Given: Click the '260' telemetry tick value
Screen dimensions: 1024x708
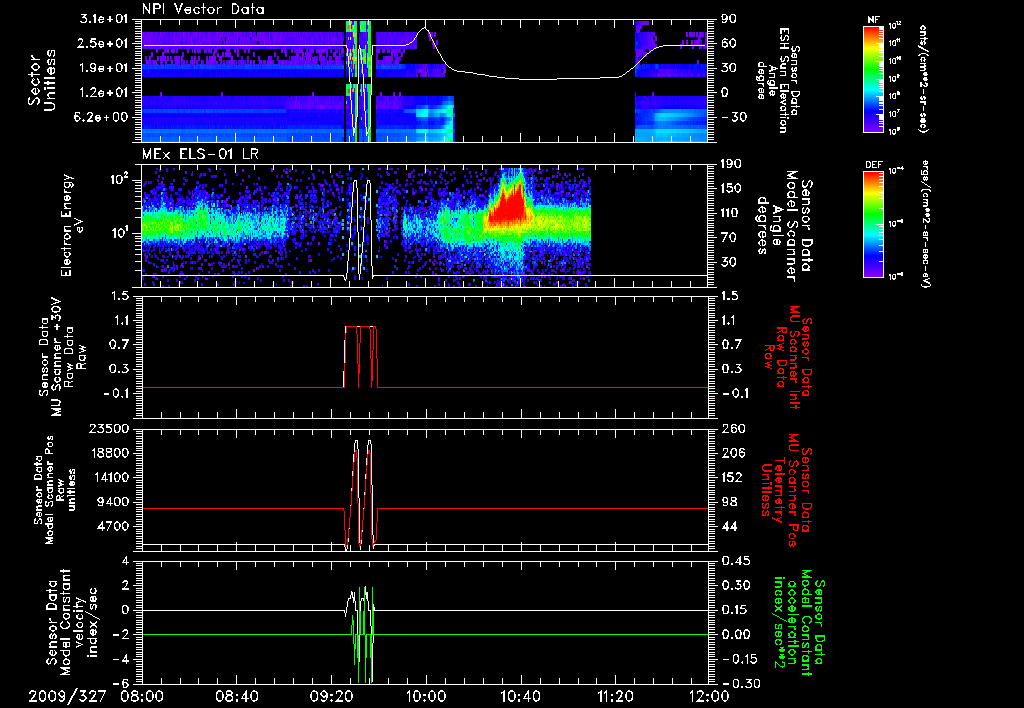Looking at the screenshot, I should coord(733,428).
